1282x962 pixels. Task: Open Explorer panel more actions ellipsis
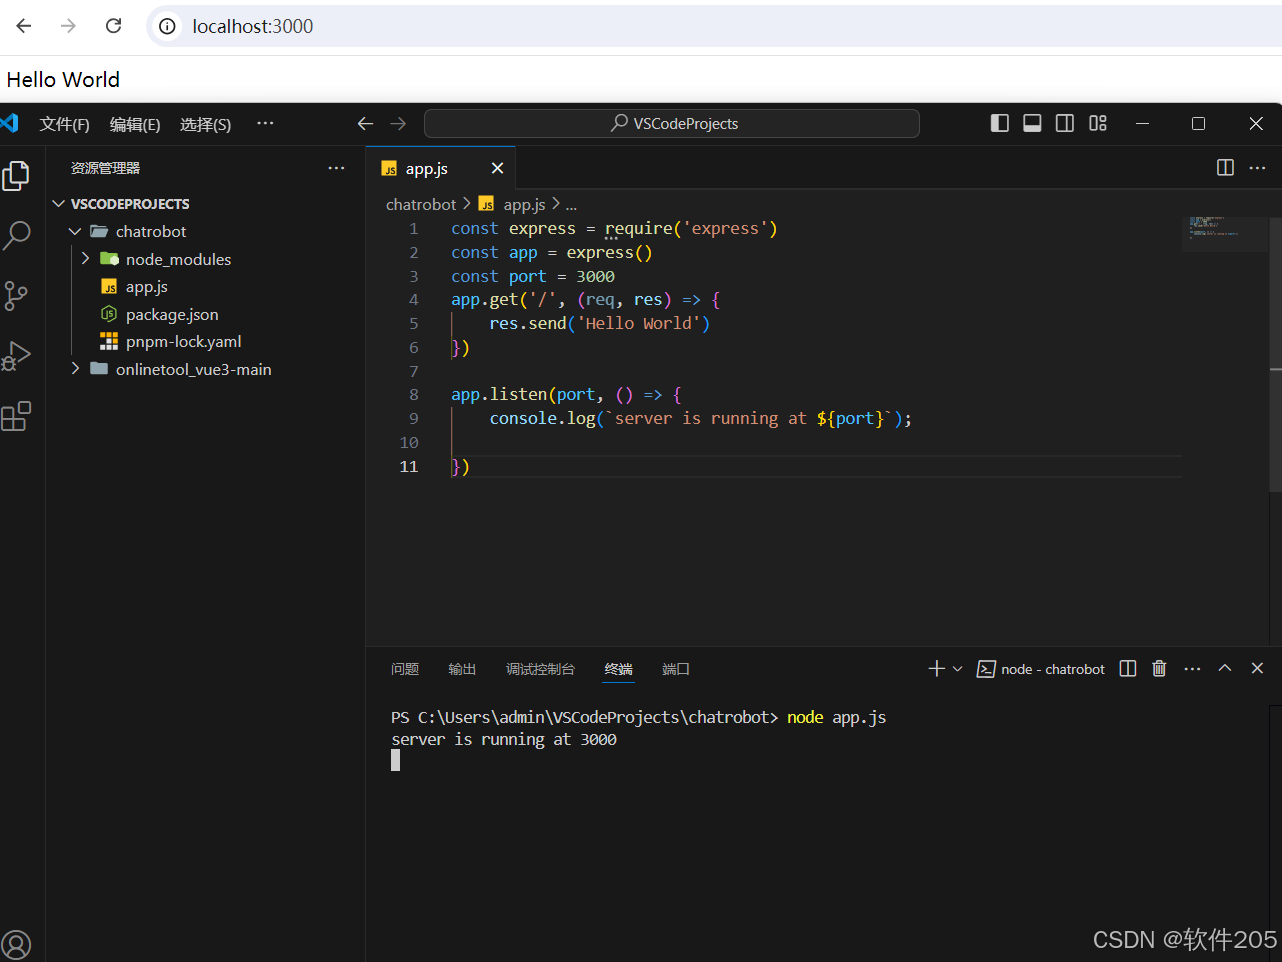click(x=336, y=168)
